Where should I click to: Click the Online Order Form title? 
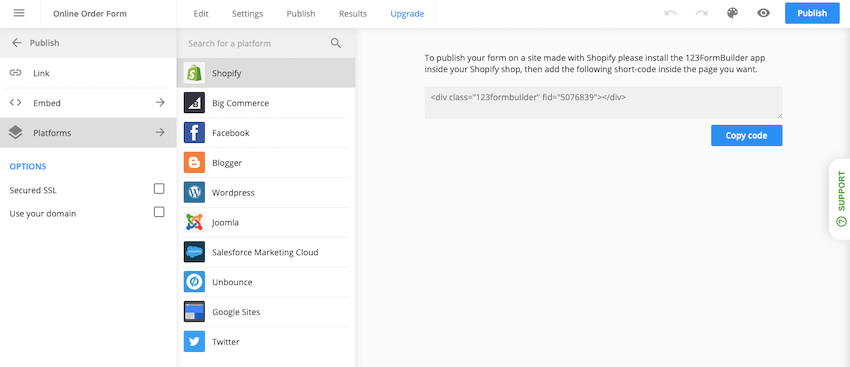(x=90, y=14)
